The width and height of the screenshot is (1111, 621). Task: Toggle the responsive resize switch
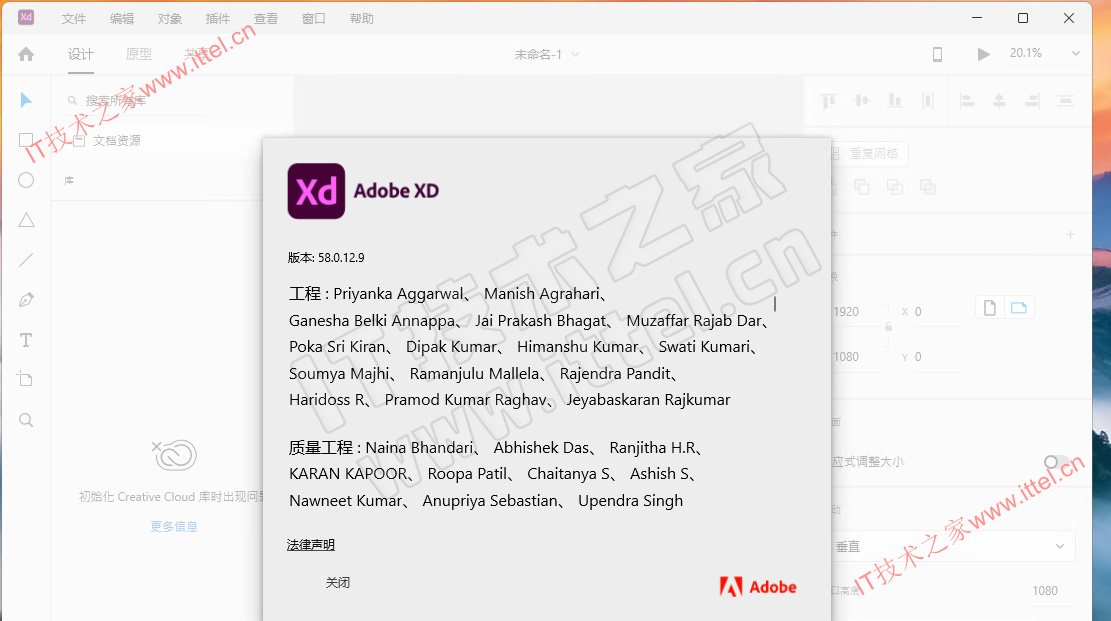click(1056, 462)
